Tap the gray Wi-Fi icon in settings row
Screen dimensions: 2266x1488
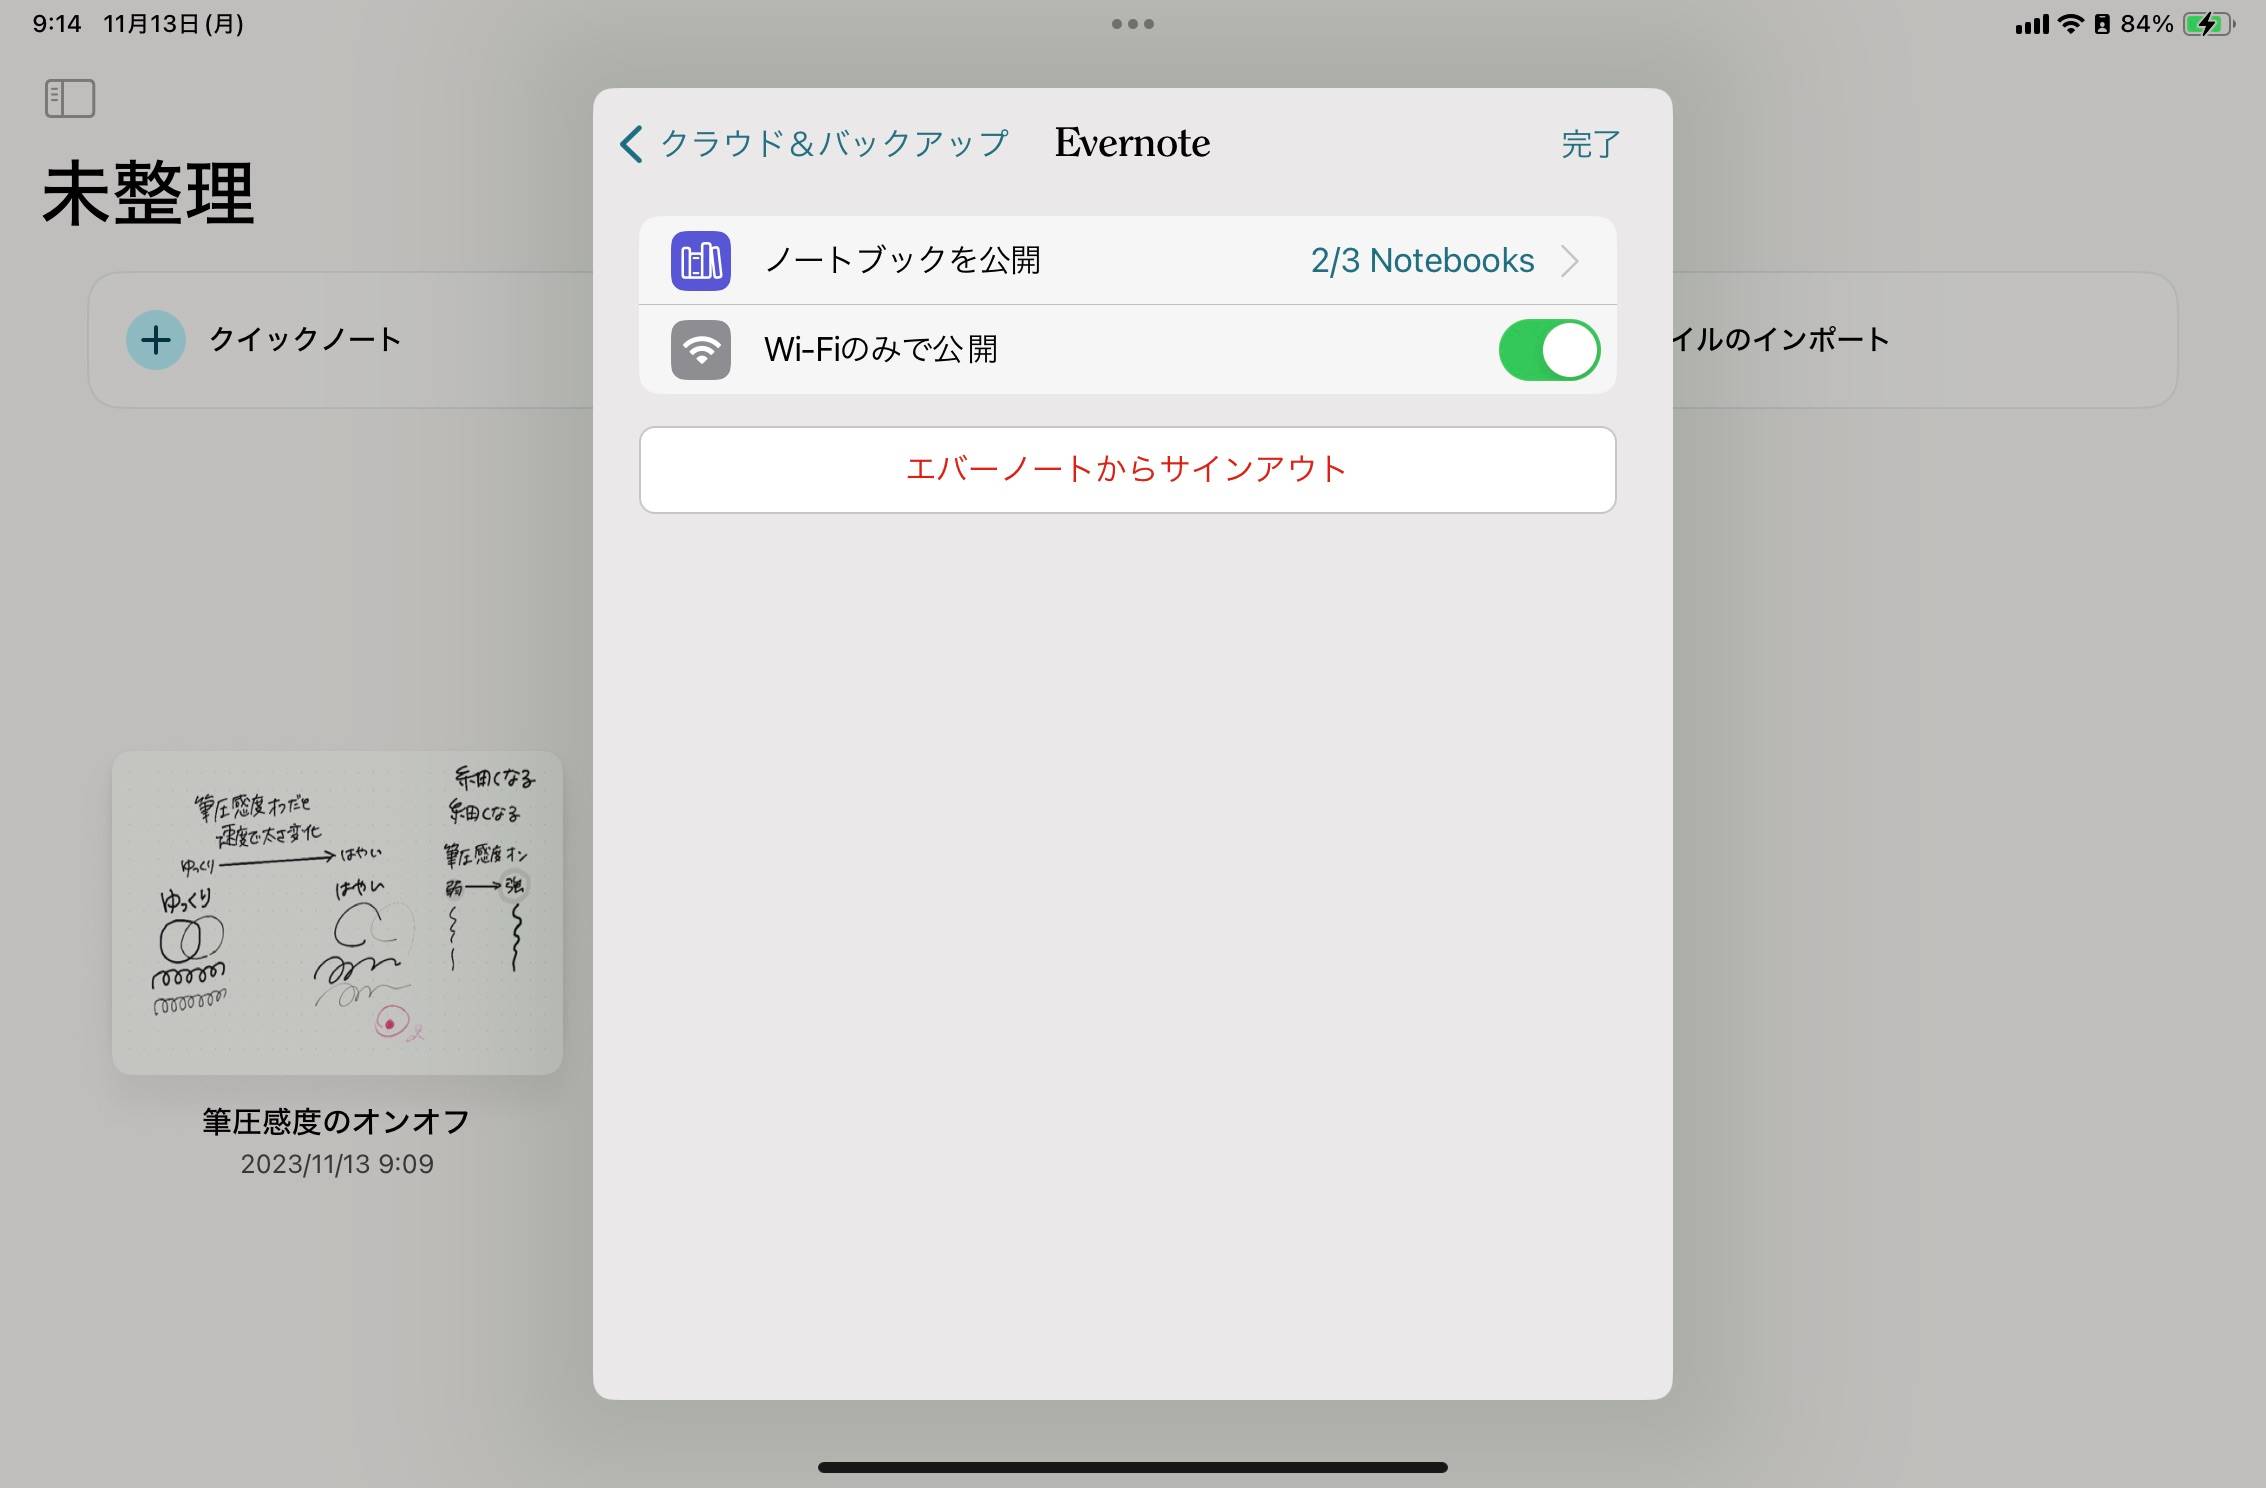point(700,350)
